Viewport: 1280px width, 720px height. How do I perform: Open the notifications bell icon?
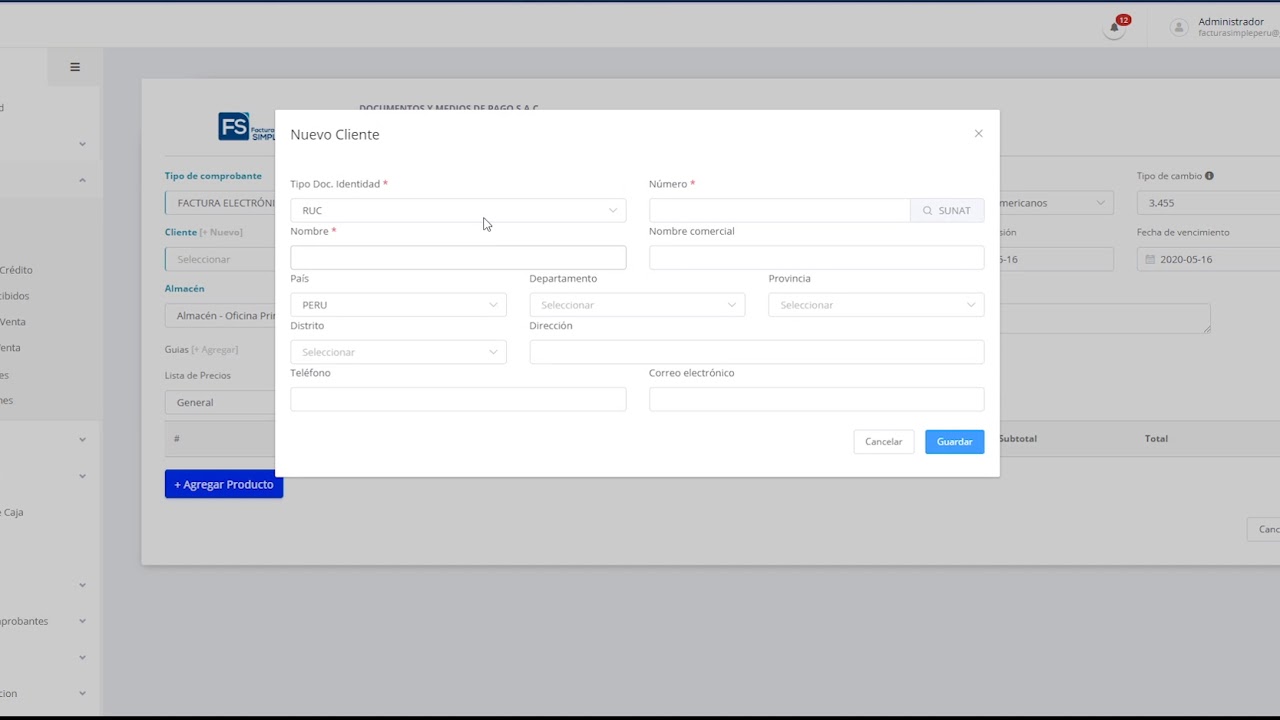coord(1114,28)
